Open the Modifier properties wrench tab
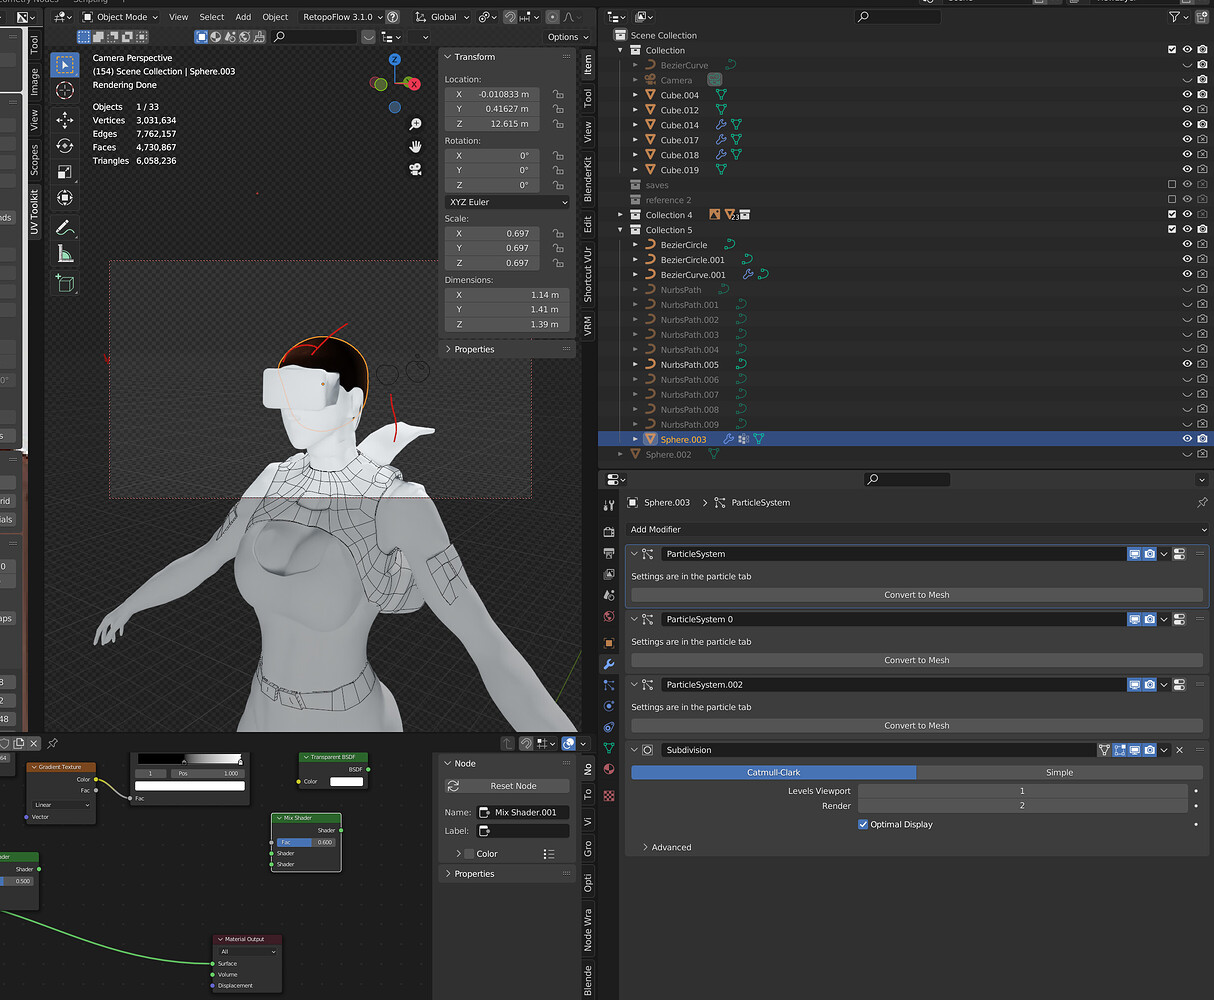Image resolution: width=1214 pixels, height=1000 pixels. coord(608,664)
